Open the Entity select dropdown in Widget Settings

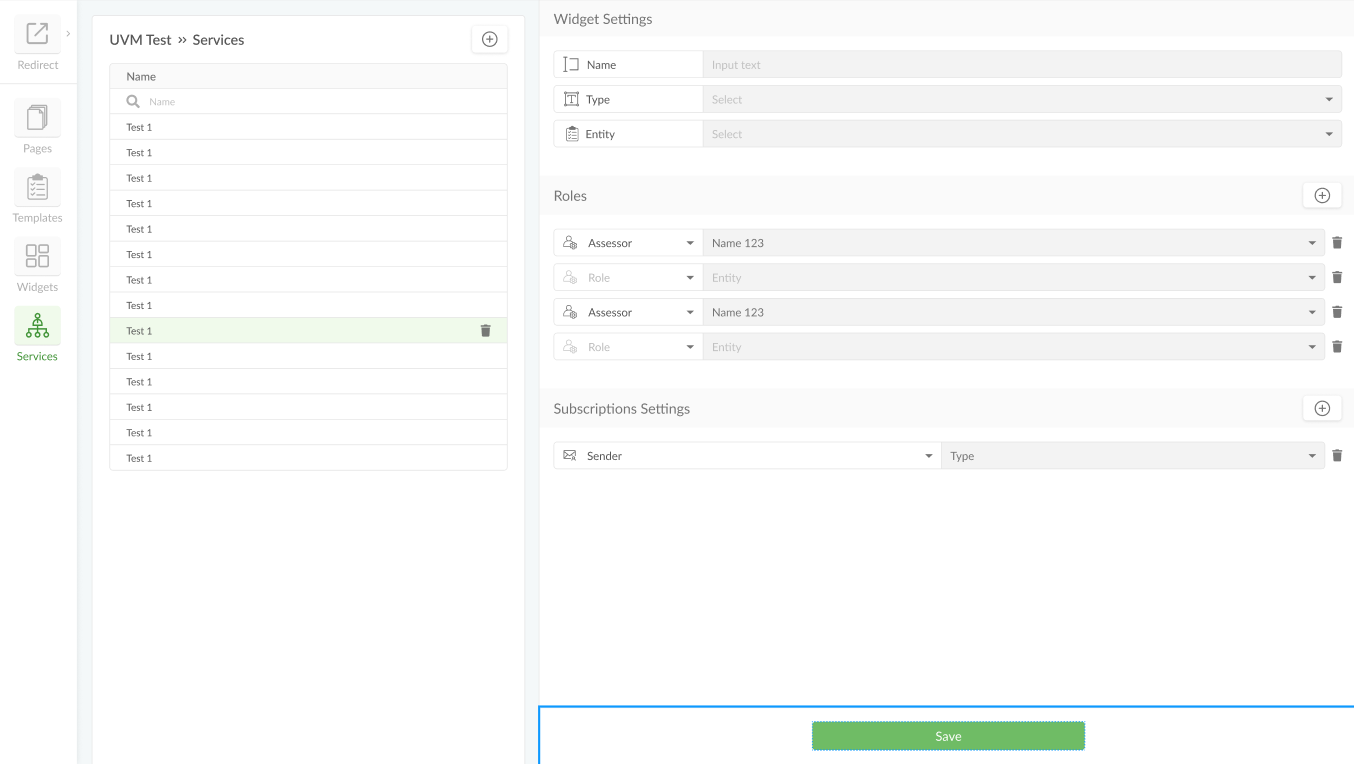point(1022,134)
